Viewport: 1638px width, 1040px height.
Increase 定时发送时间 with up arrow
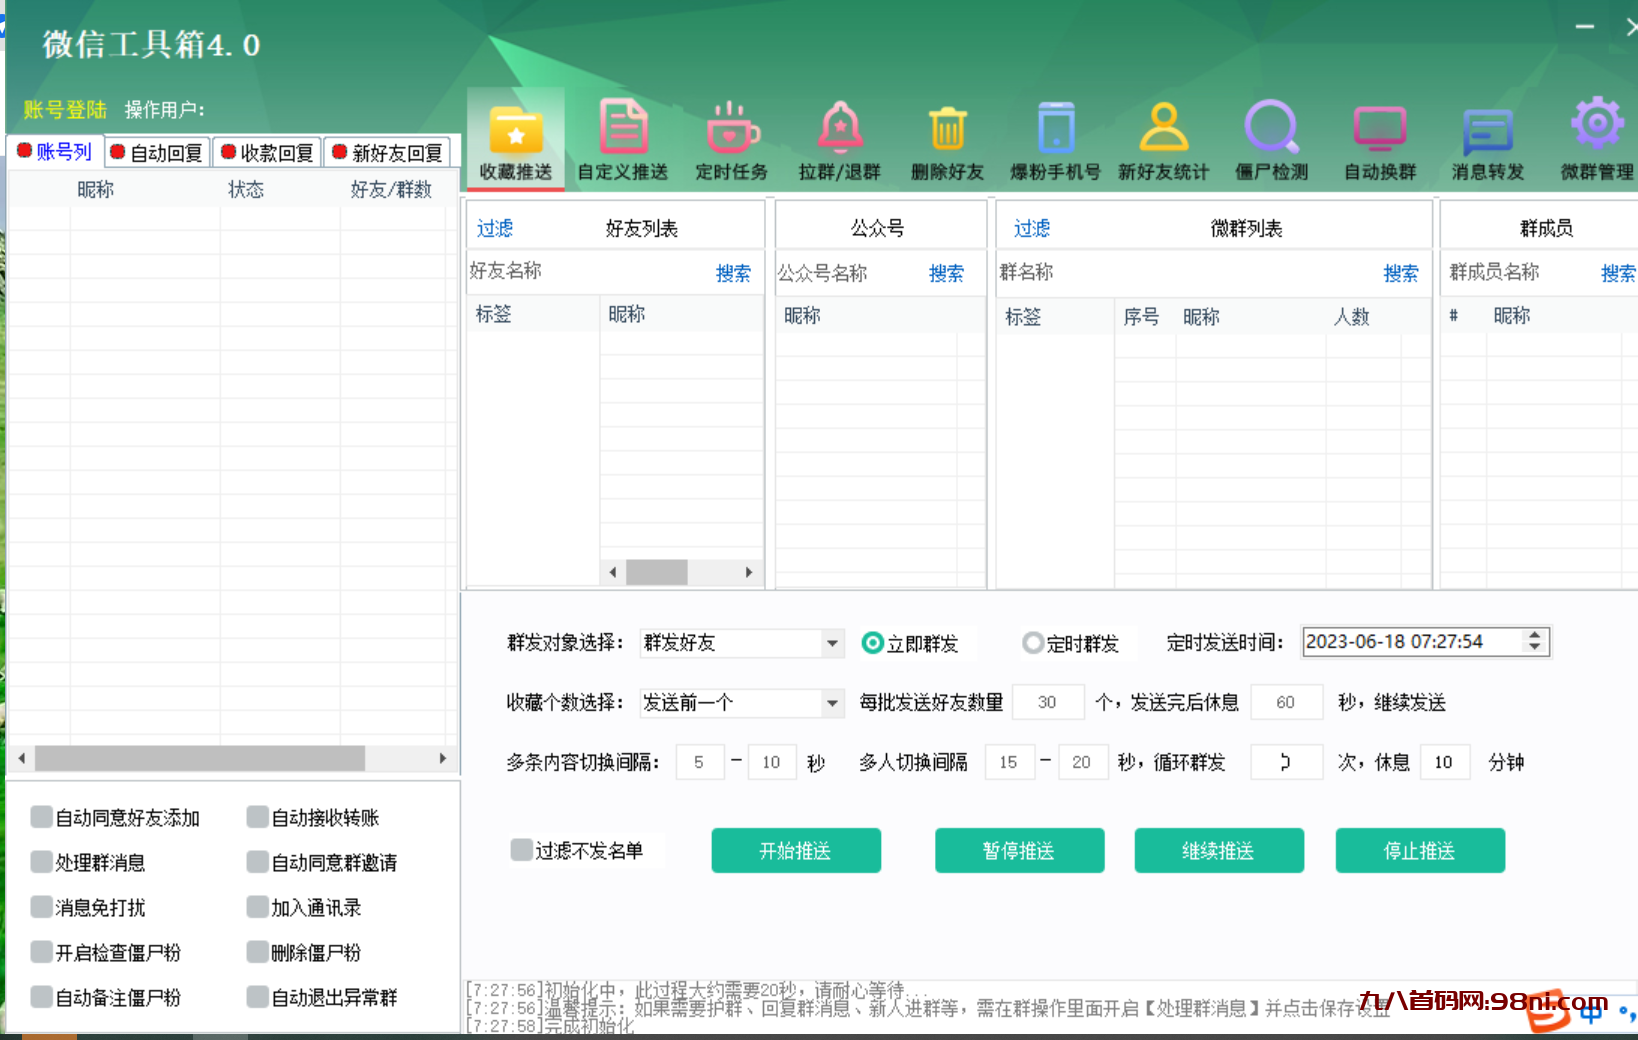tap(1535, 635)
